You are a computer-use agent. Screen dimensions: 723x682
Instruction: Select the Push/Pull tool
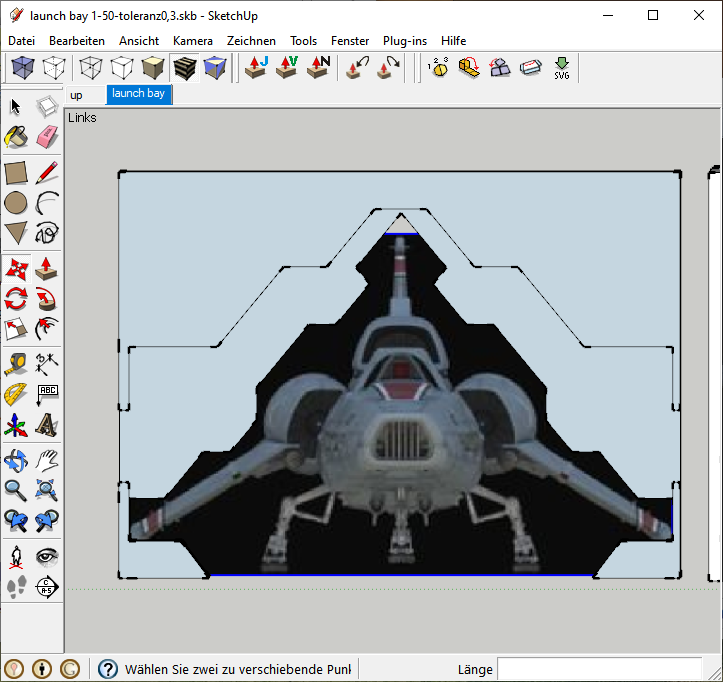[x=47, y=269]
